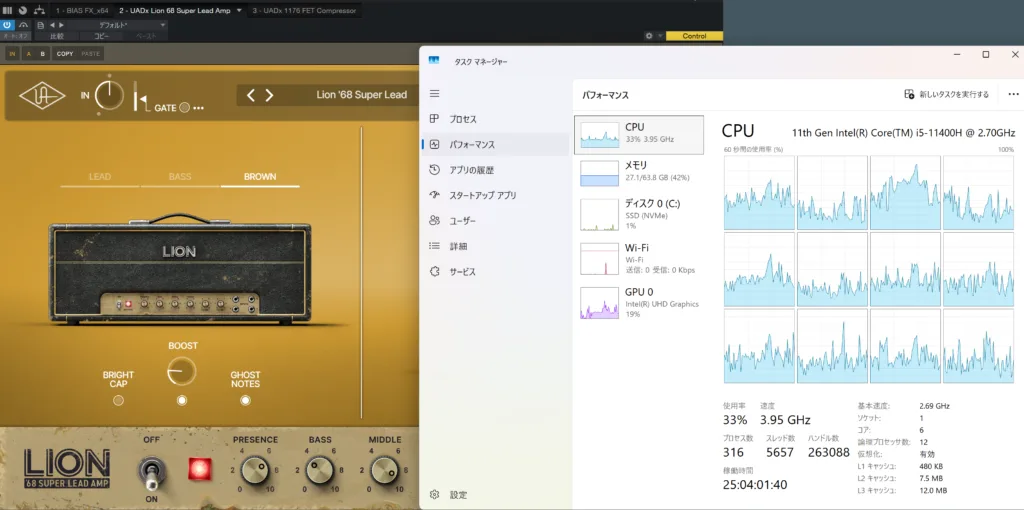Adjust the IN input level knob
Screen dimensions: 1024x510
[x=109, y=96]
